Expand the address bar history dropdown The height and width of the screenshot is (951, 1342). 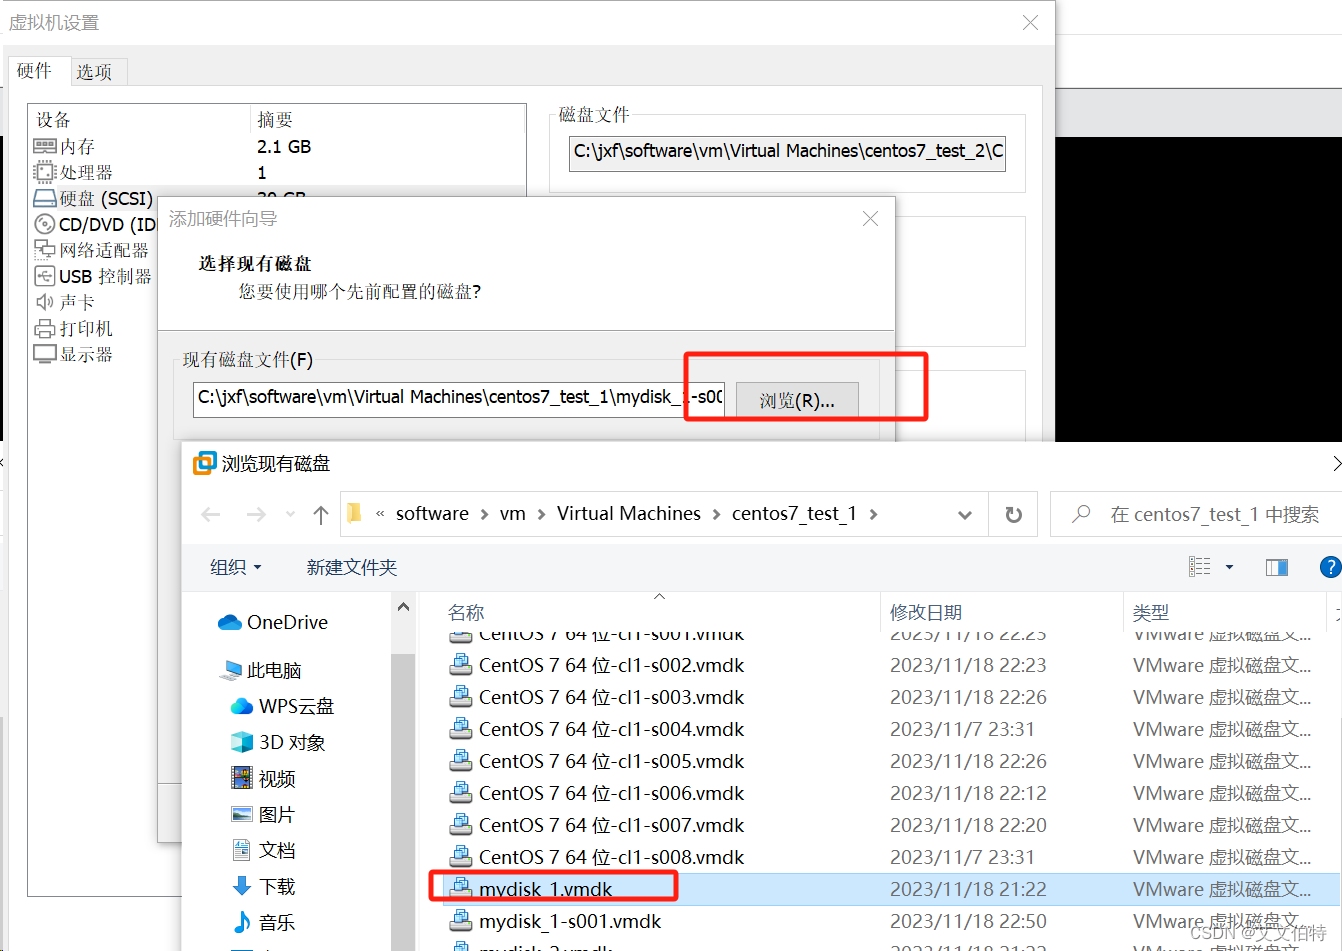[965, 514]
